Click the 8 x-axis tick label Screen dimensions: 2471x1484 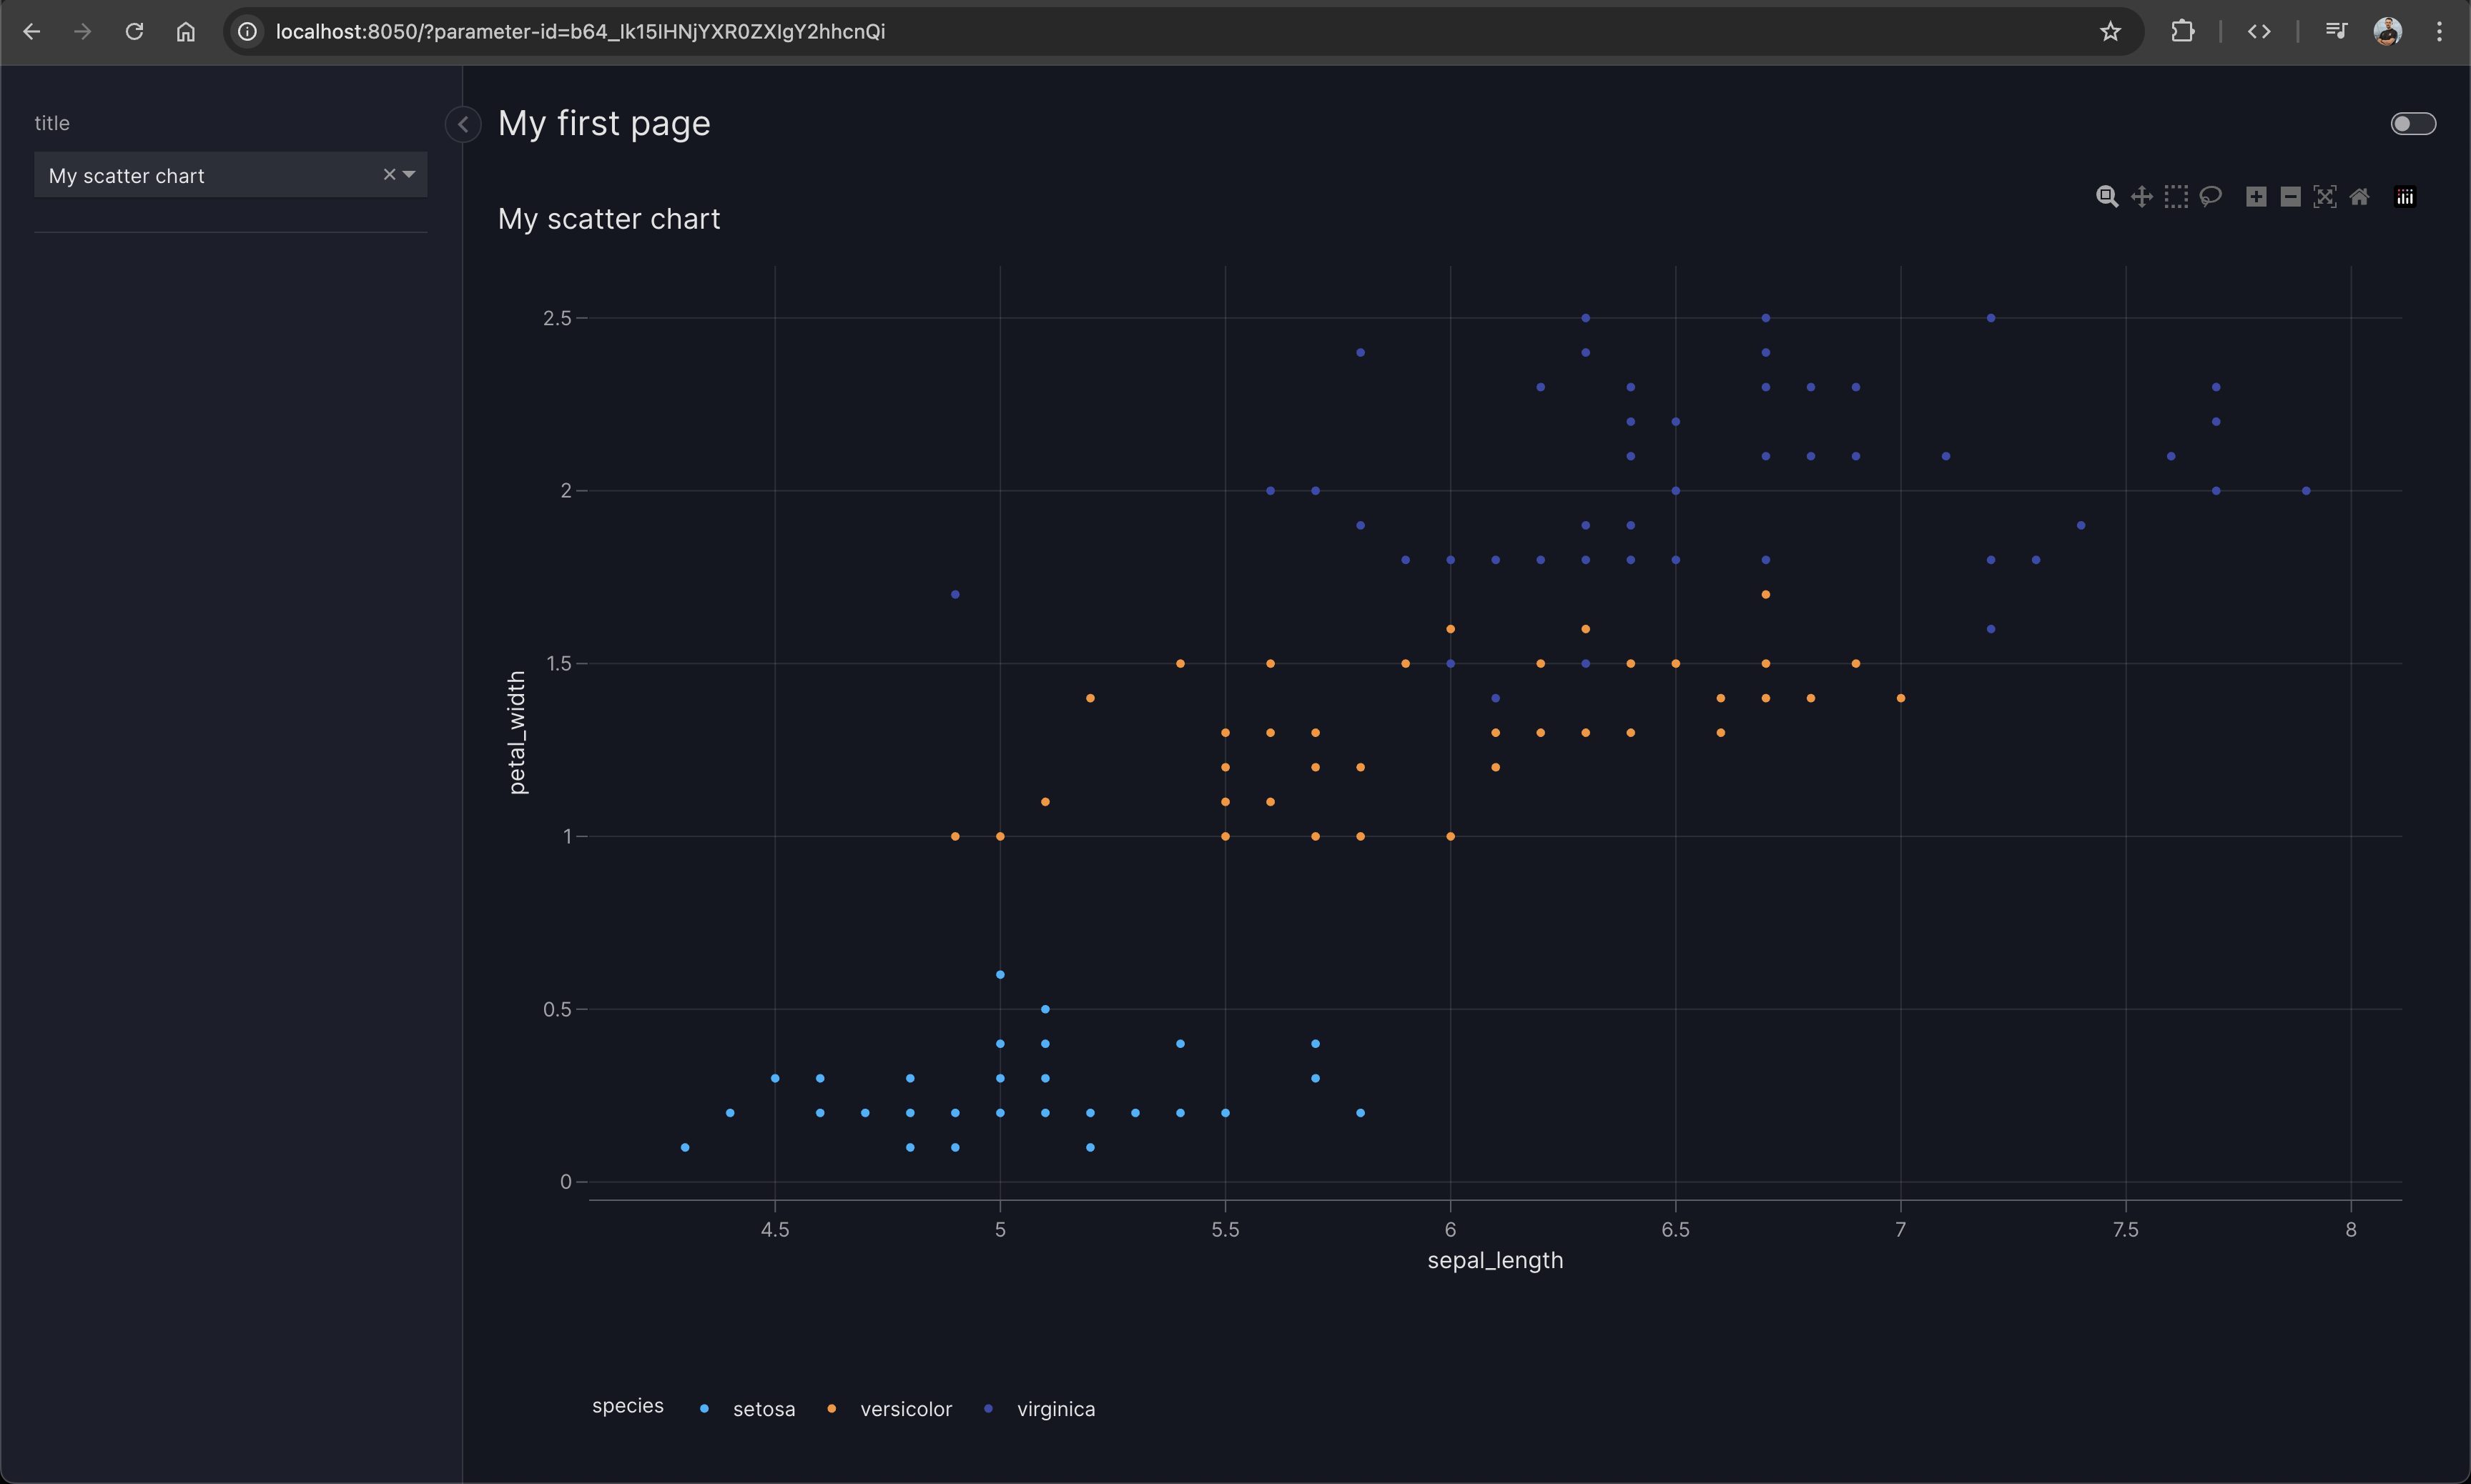tap(2351, 1230)
